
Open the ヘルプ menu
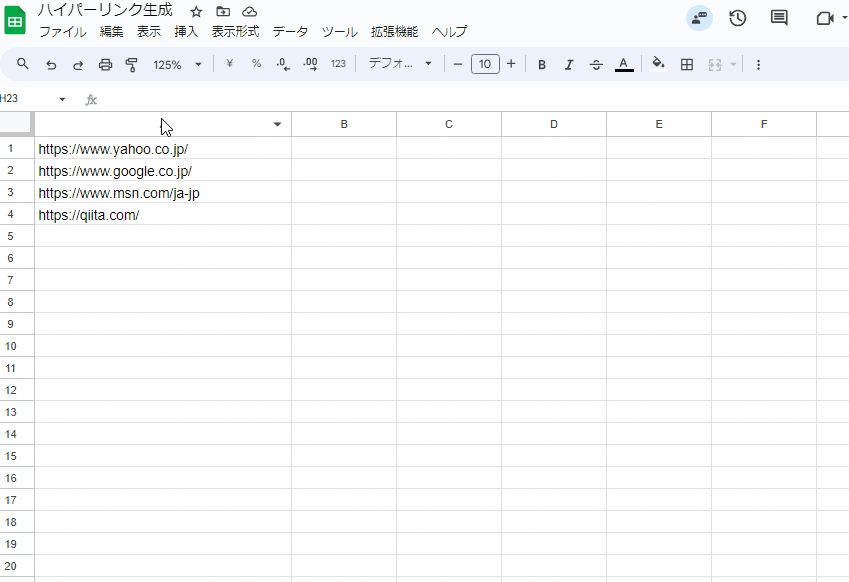point(449,31)
